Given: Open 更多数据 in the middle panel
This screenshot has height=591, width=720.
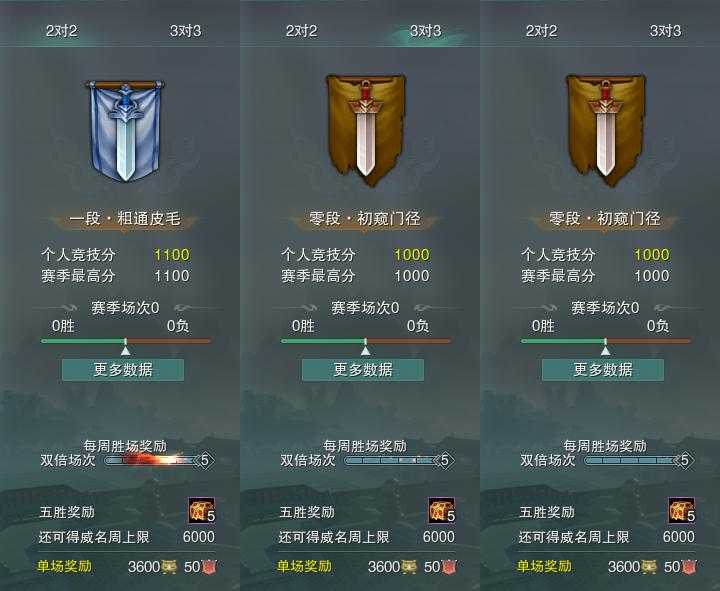Looking at the screenshot, I should [x=363, y=370].
